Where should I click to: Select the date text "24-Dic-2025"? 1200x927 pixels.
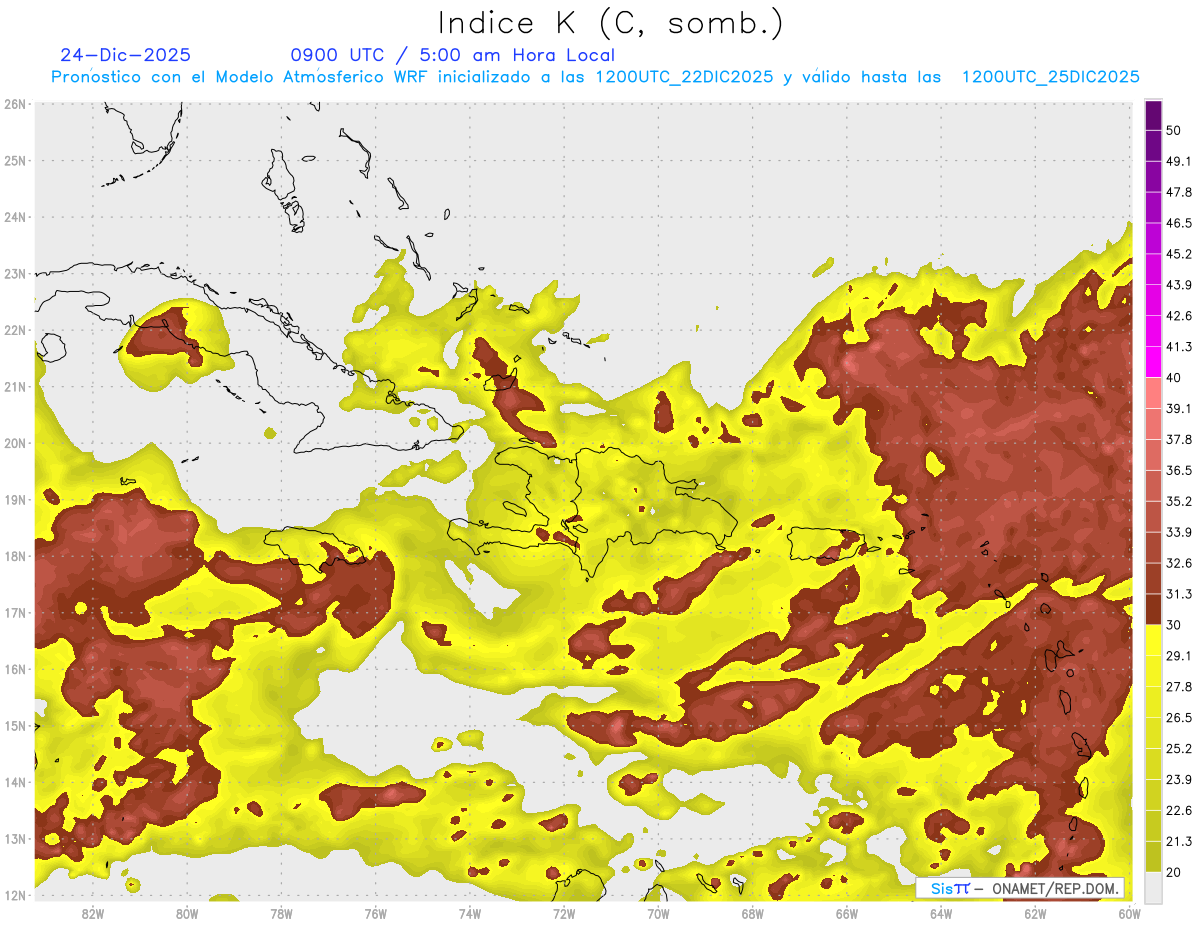pyautogui.click(x=125, y=55)
